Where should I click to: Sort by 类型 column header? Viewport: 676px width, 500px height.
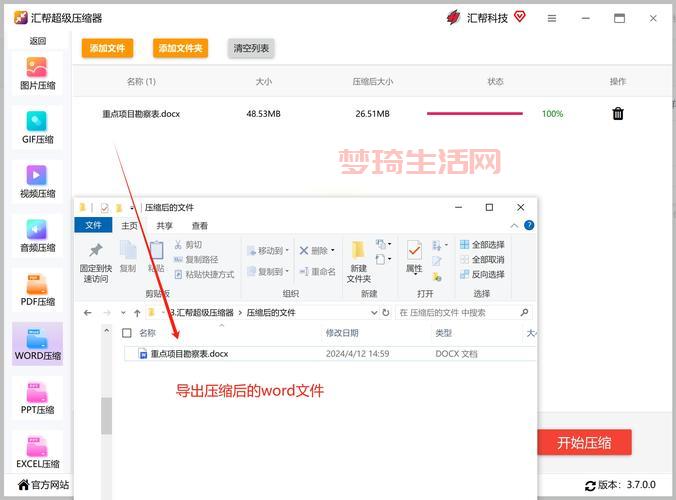(444, 333)
